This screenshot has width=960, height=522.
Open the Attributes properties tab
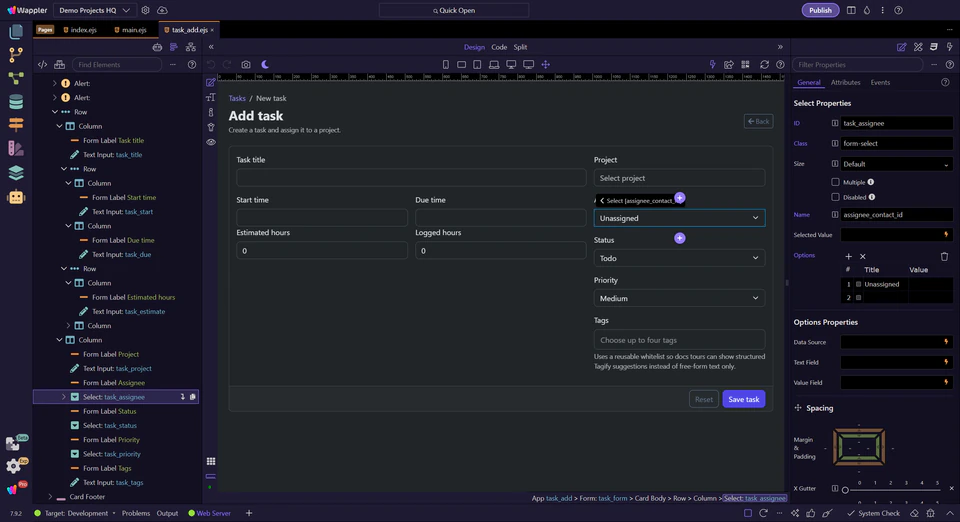[x=846, y=83]
